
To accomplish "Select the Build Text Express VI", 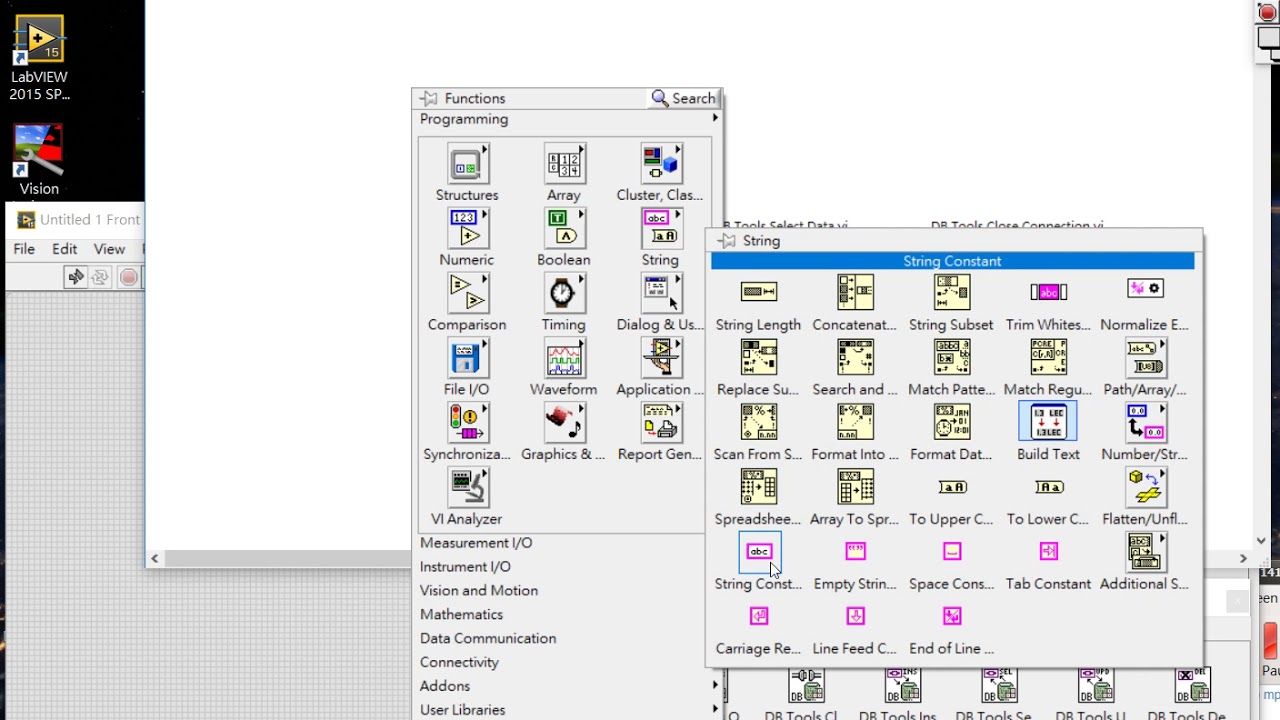I will (1048, 422).
